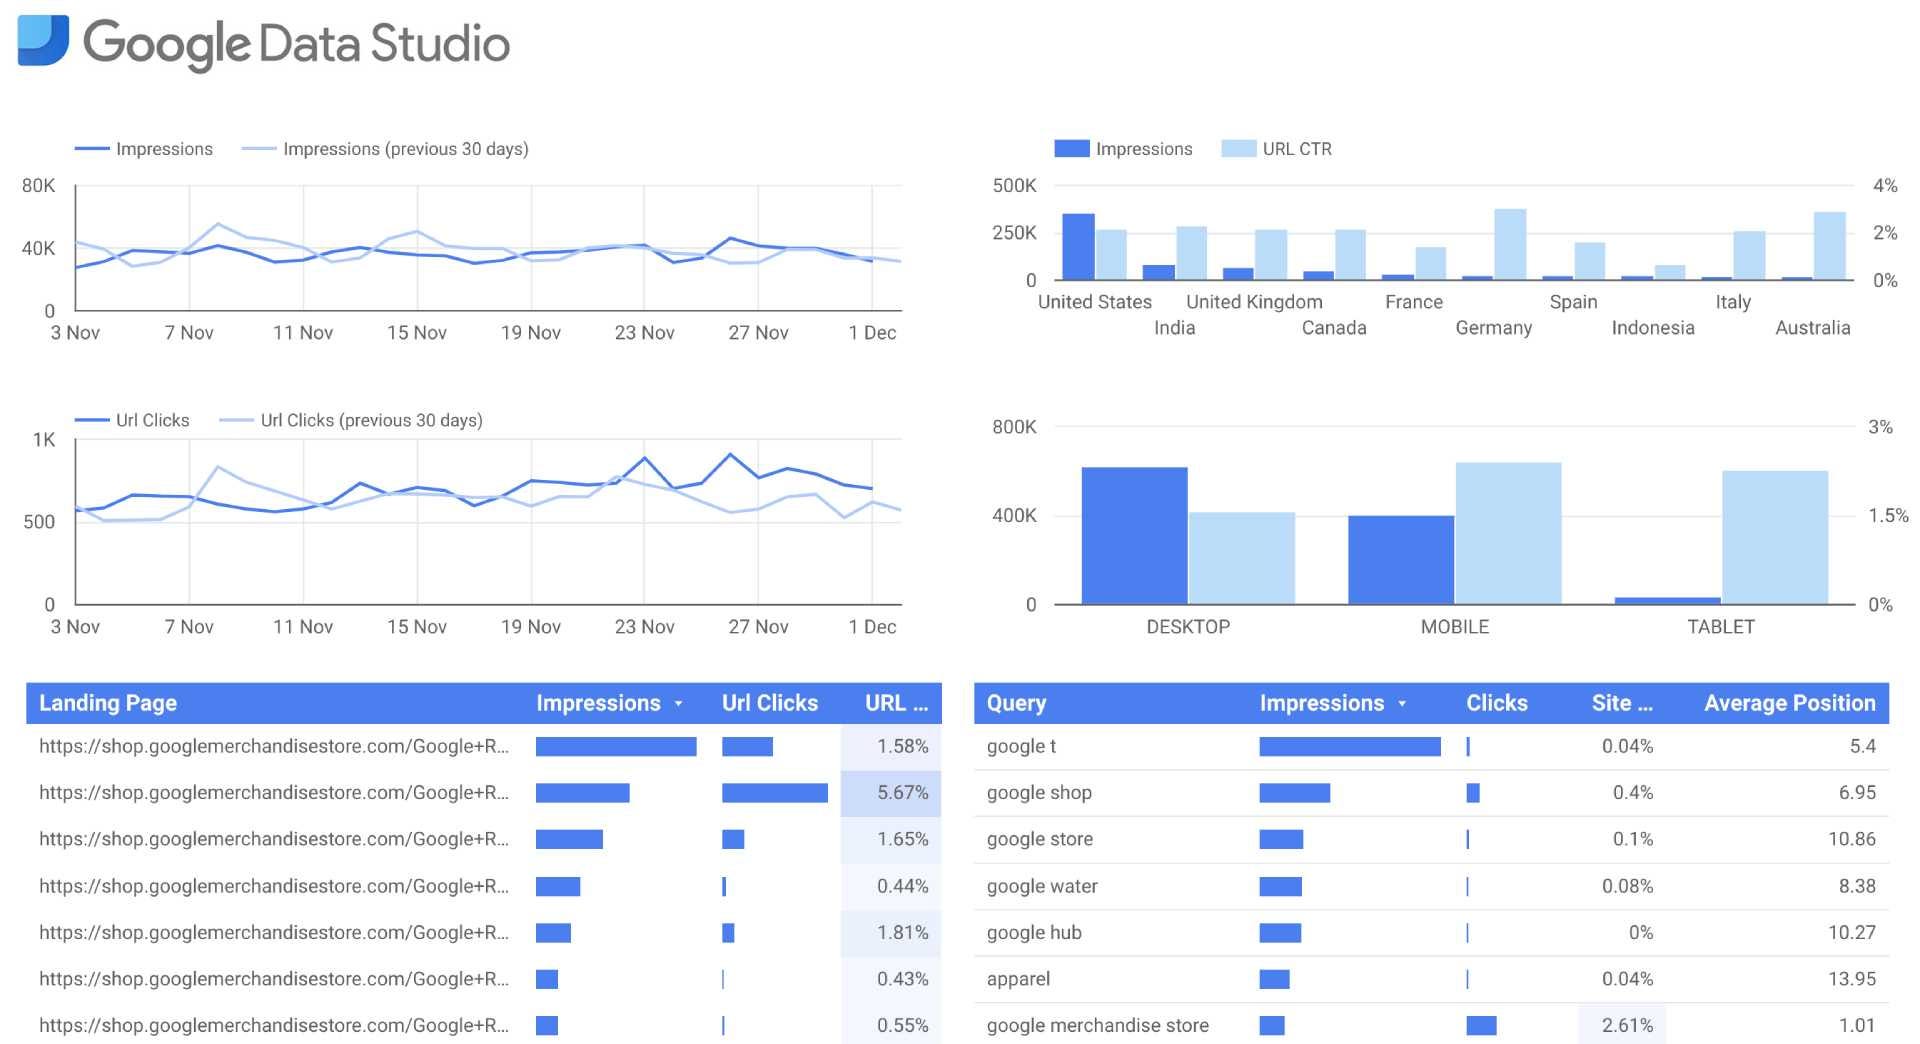Click the 'apparel' query row
The height and width of the screenshot is (1044, 1920).
pyautogui.click(x=1431, y=979)
